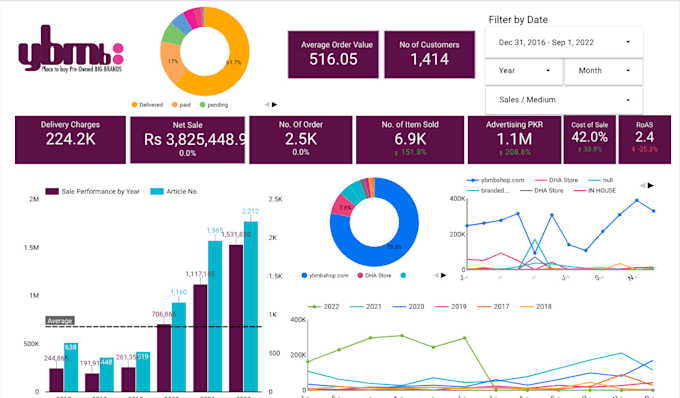The image size is (680, 398).
Task: Click the 638 bar value label
Action: tap(71, 347)
